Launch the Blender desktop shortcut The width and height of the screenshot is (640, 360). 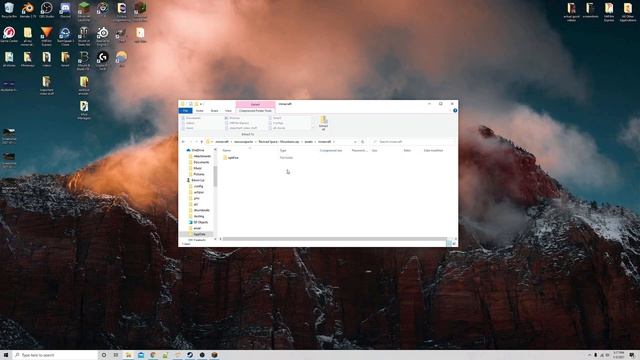pos(28,10)
